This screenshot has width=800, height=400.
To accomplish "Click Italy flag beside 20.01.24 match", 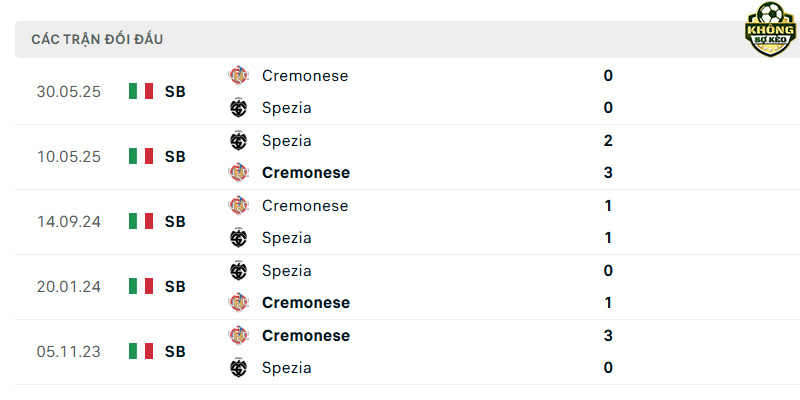I will click(x=141, y=286).
